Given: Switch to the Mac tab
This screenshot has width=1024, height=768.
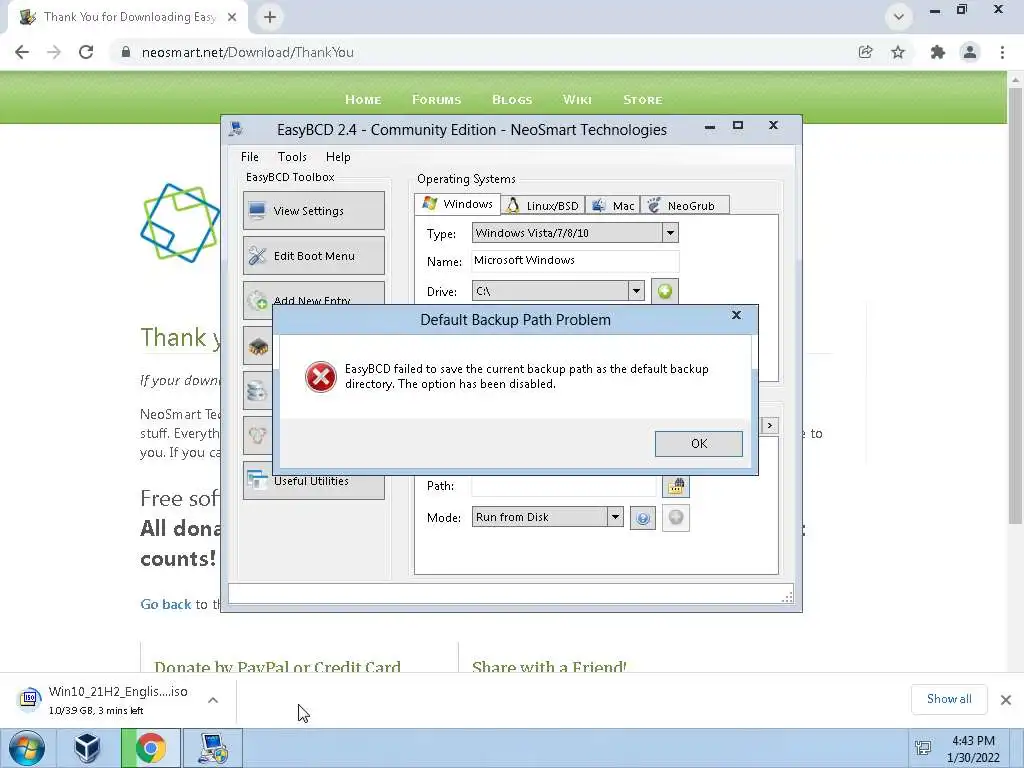Looking at the screenshot, I should pyautogui.click(x=613, y=206).
